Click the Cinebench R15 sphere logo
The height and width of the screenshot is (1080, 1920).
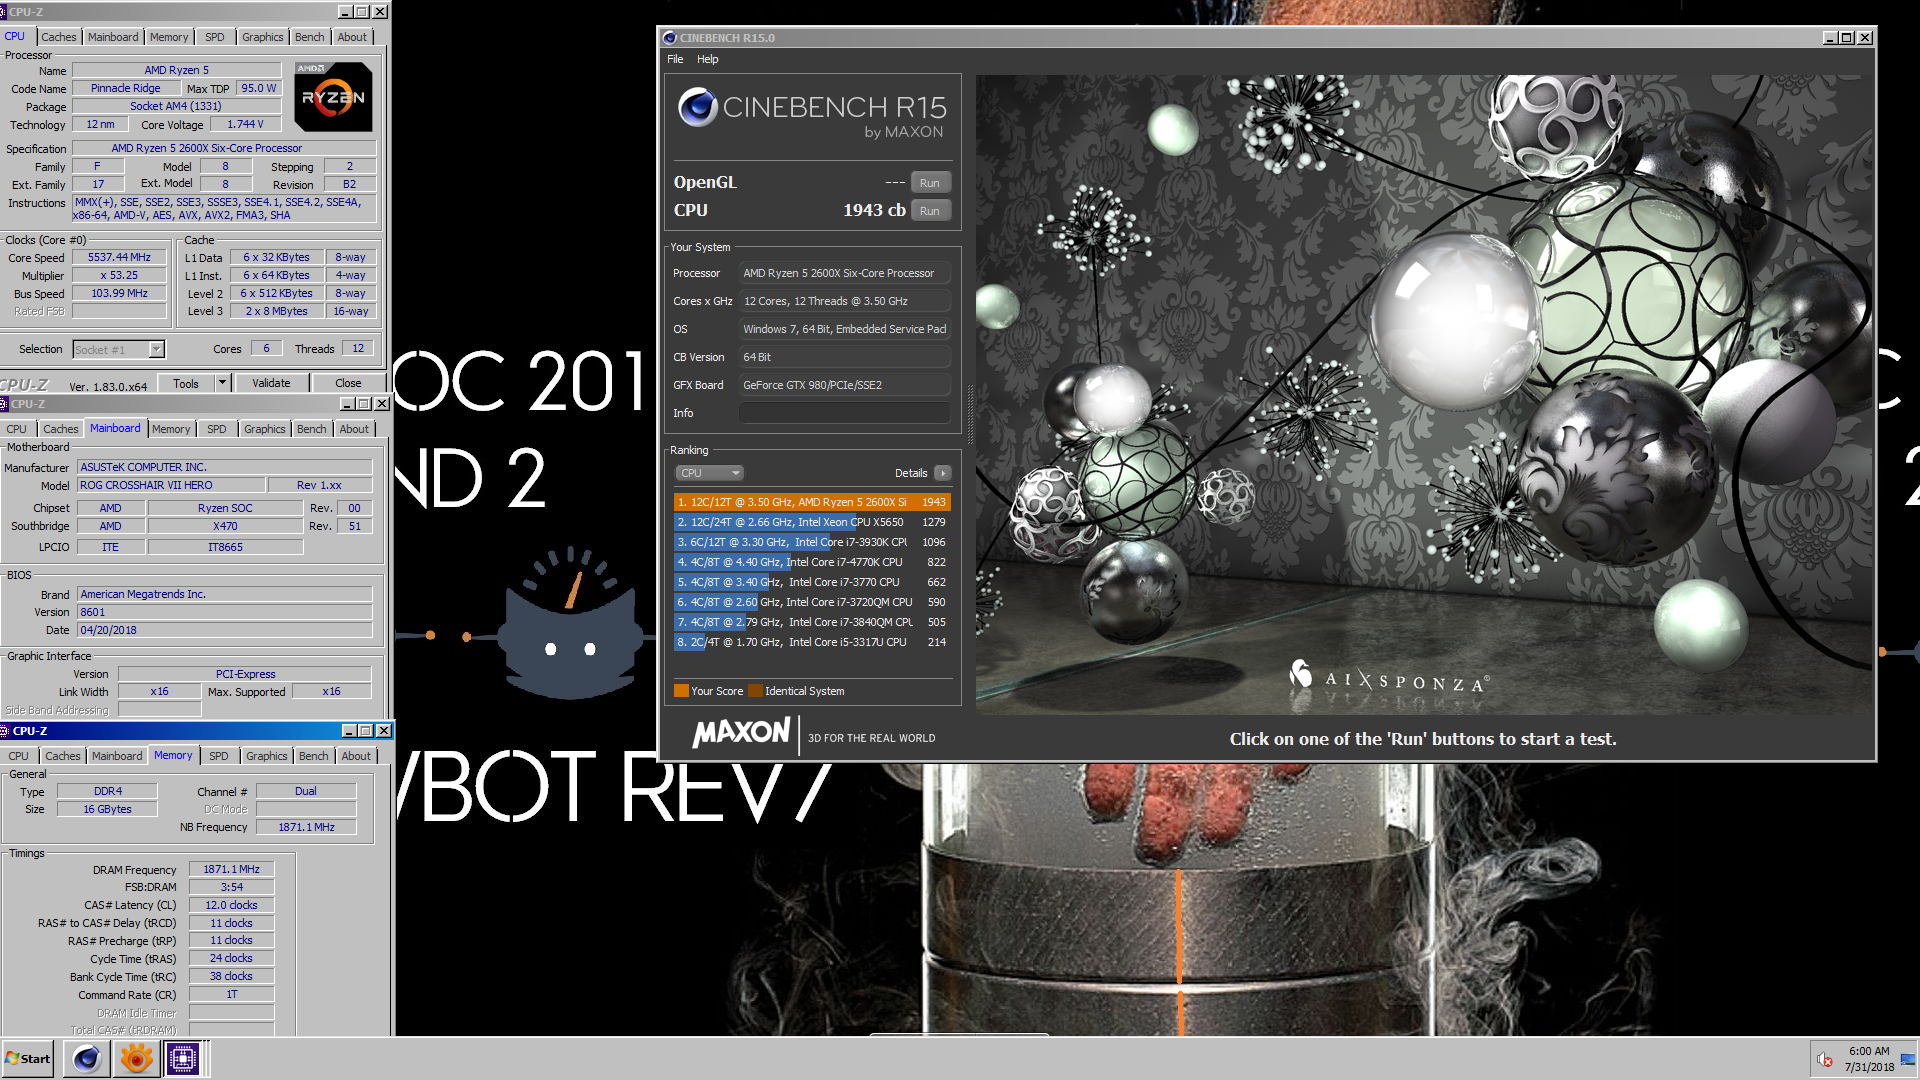click(x=697, y=107)
